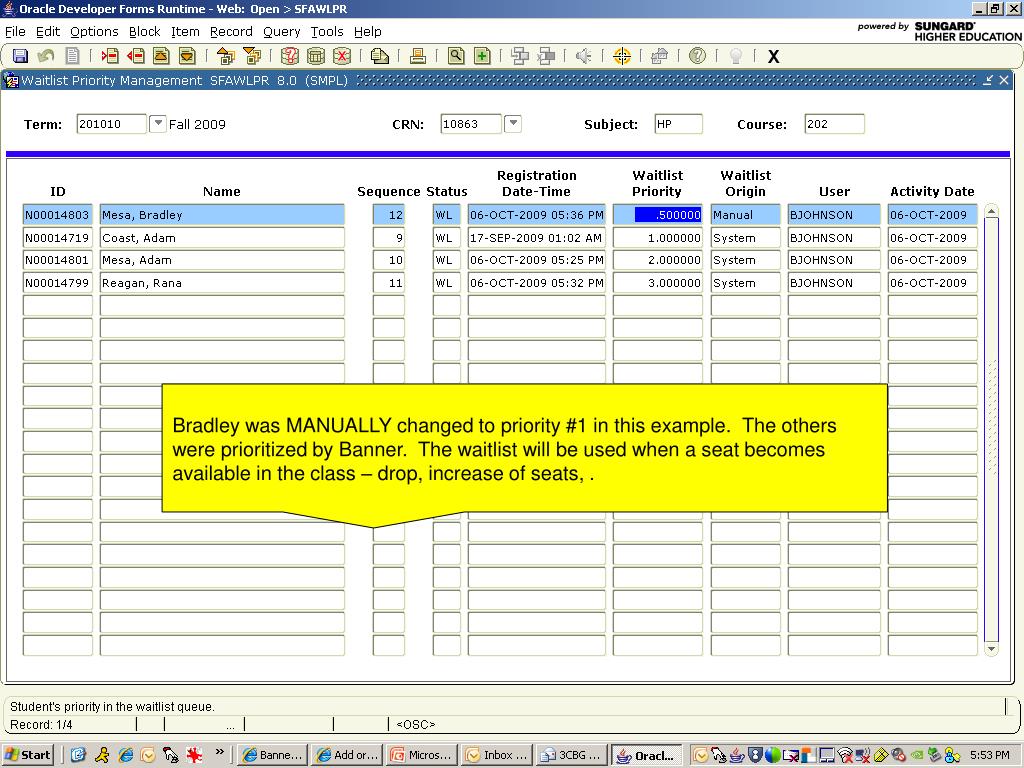This screenshot has height=768, width=1024.
Task: Click the black X Exit toolbar button
Action: tap(773, 57)
